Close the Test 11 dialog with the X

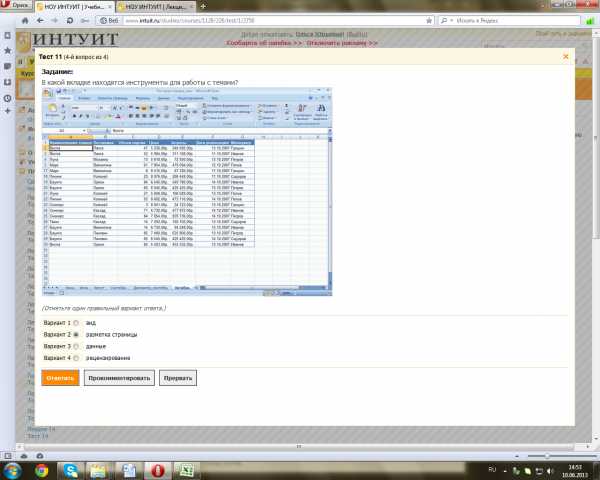coord(566,57)
